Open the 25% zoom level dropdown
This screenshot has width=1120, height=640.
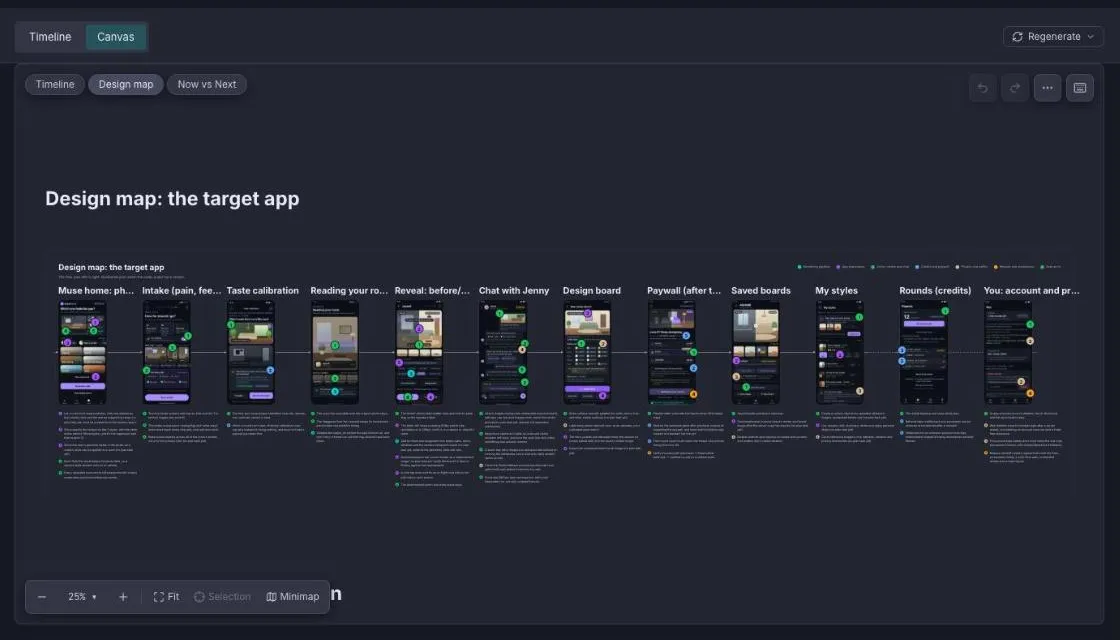pos(82,597)
